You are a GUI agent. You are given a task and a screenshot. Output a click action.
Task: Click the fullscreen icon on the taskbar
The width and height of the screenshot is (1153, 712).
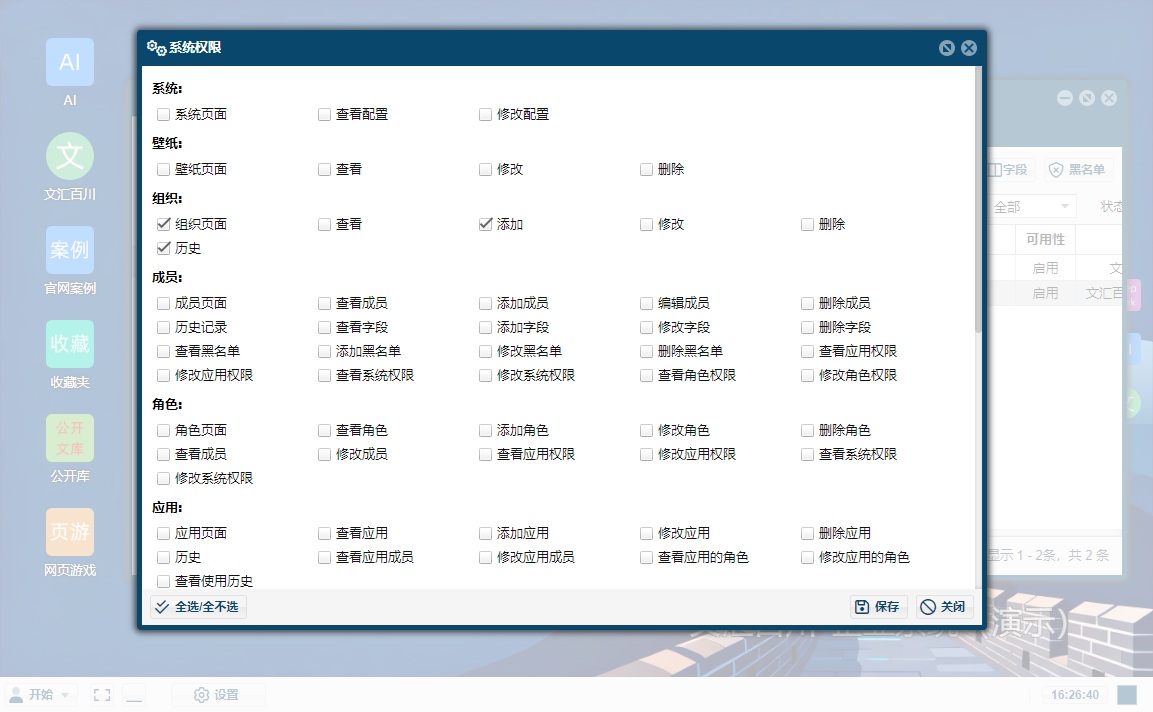(x=100, y=693)
